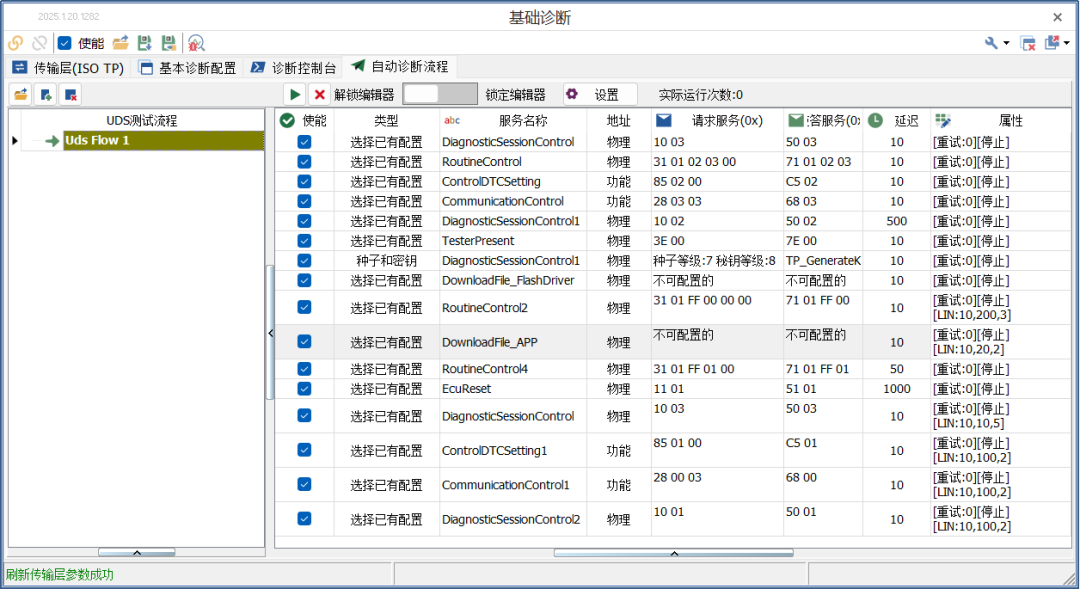Click the 服务名称 column header text
The height and width of the screenshot is (589, 1080).
523,121
